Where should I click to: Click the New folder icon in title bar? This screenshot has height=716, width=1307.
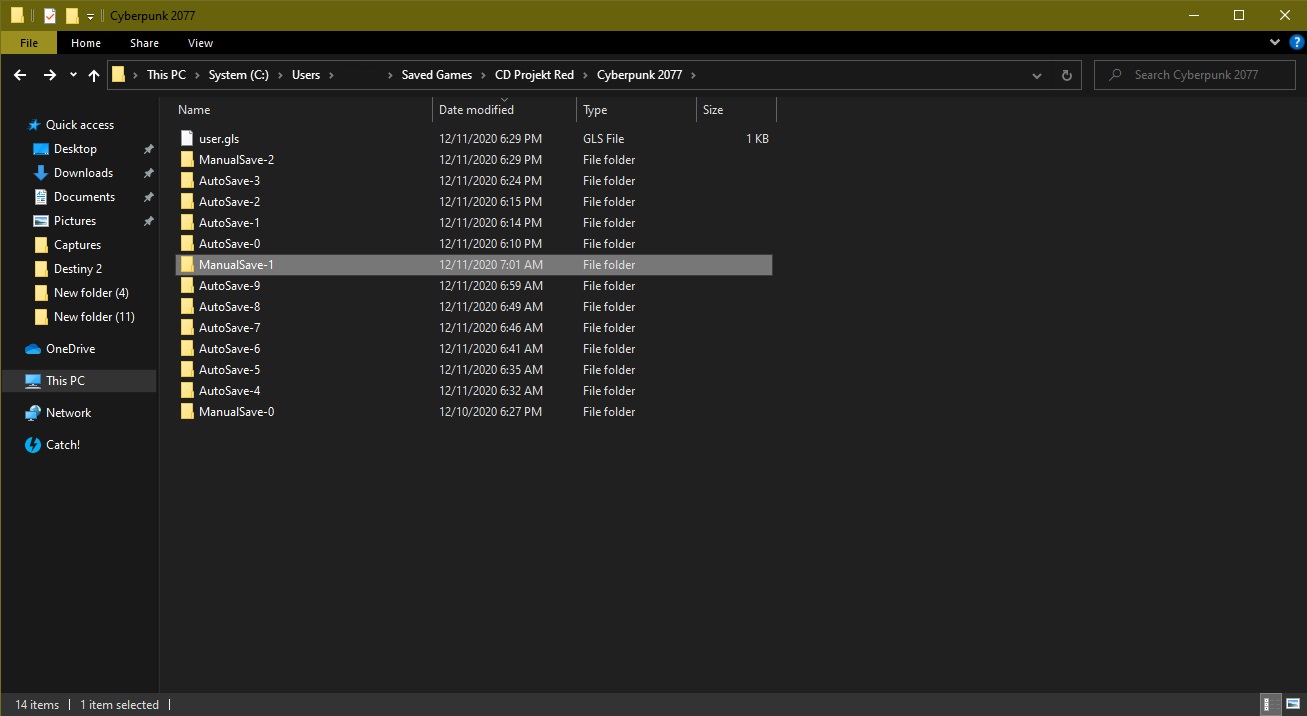pyautogui.click(x=71, y=15)
